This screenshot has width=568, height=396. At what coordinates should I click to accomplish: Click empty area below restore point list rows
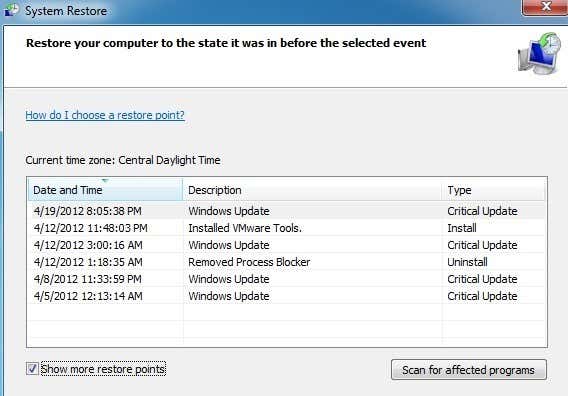pyautogui.click(x=287, y=325)
